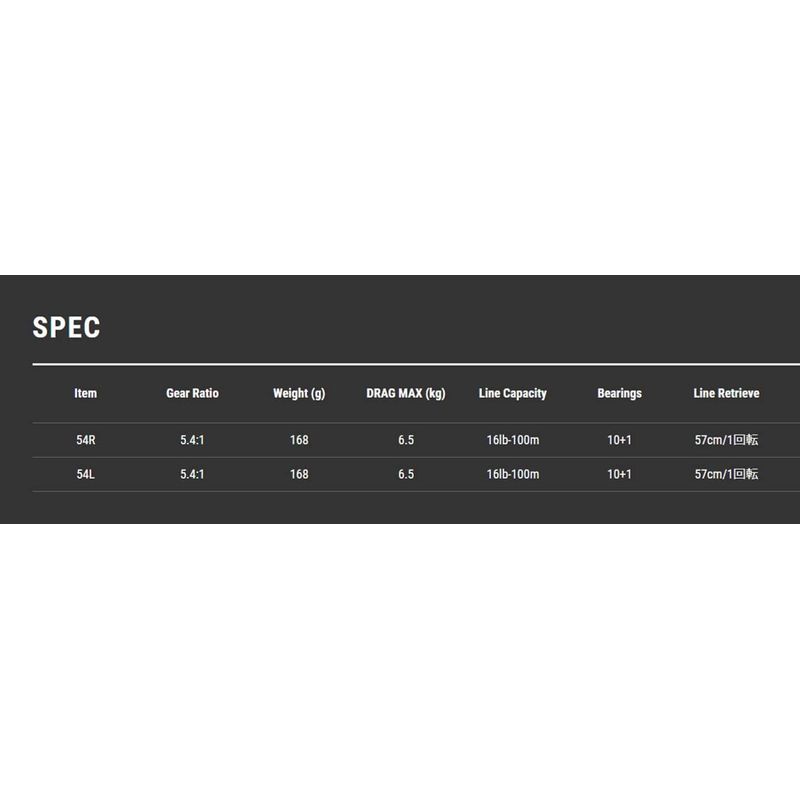Select the 54L gear ratio value
This screenshot has height=800, width=800.
click(192, 474)
